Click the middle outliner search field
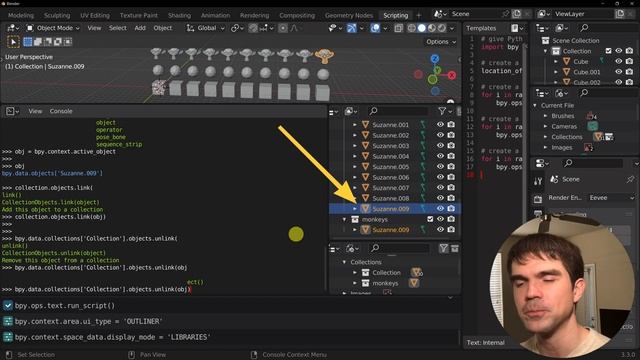Viewport: 640px width, 360px height. (x=398, y=111)
